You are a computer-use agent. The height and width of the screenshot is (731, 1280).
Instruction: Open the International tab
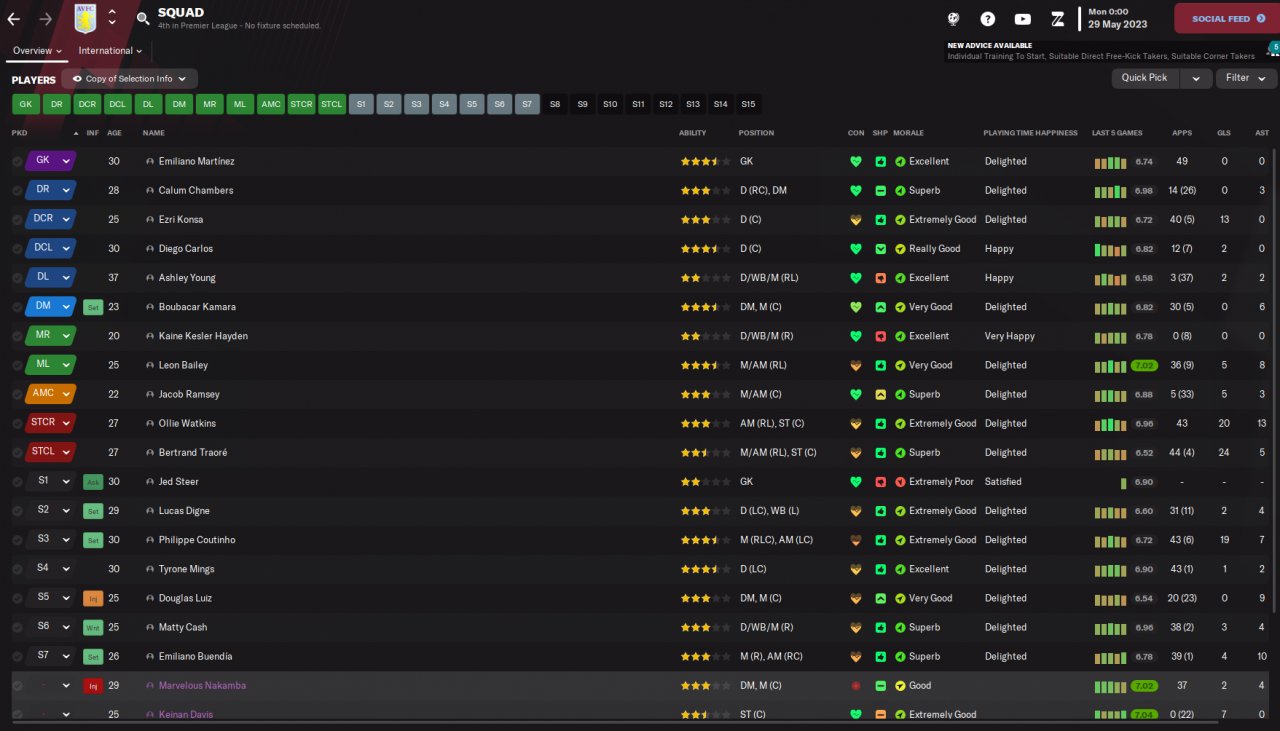coord(110,51)
